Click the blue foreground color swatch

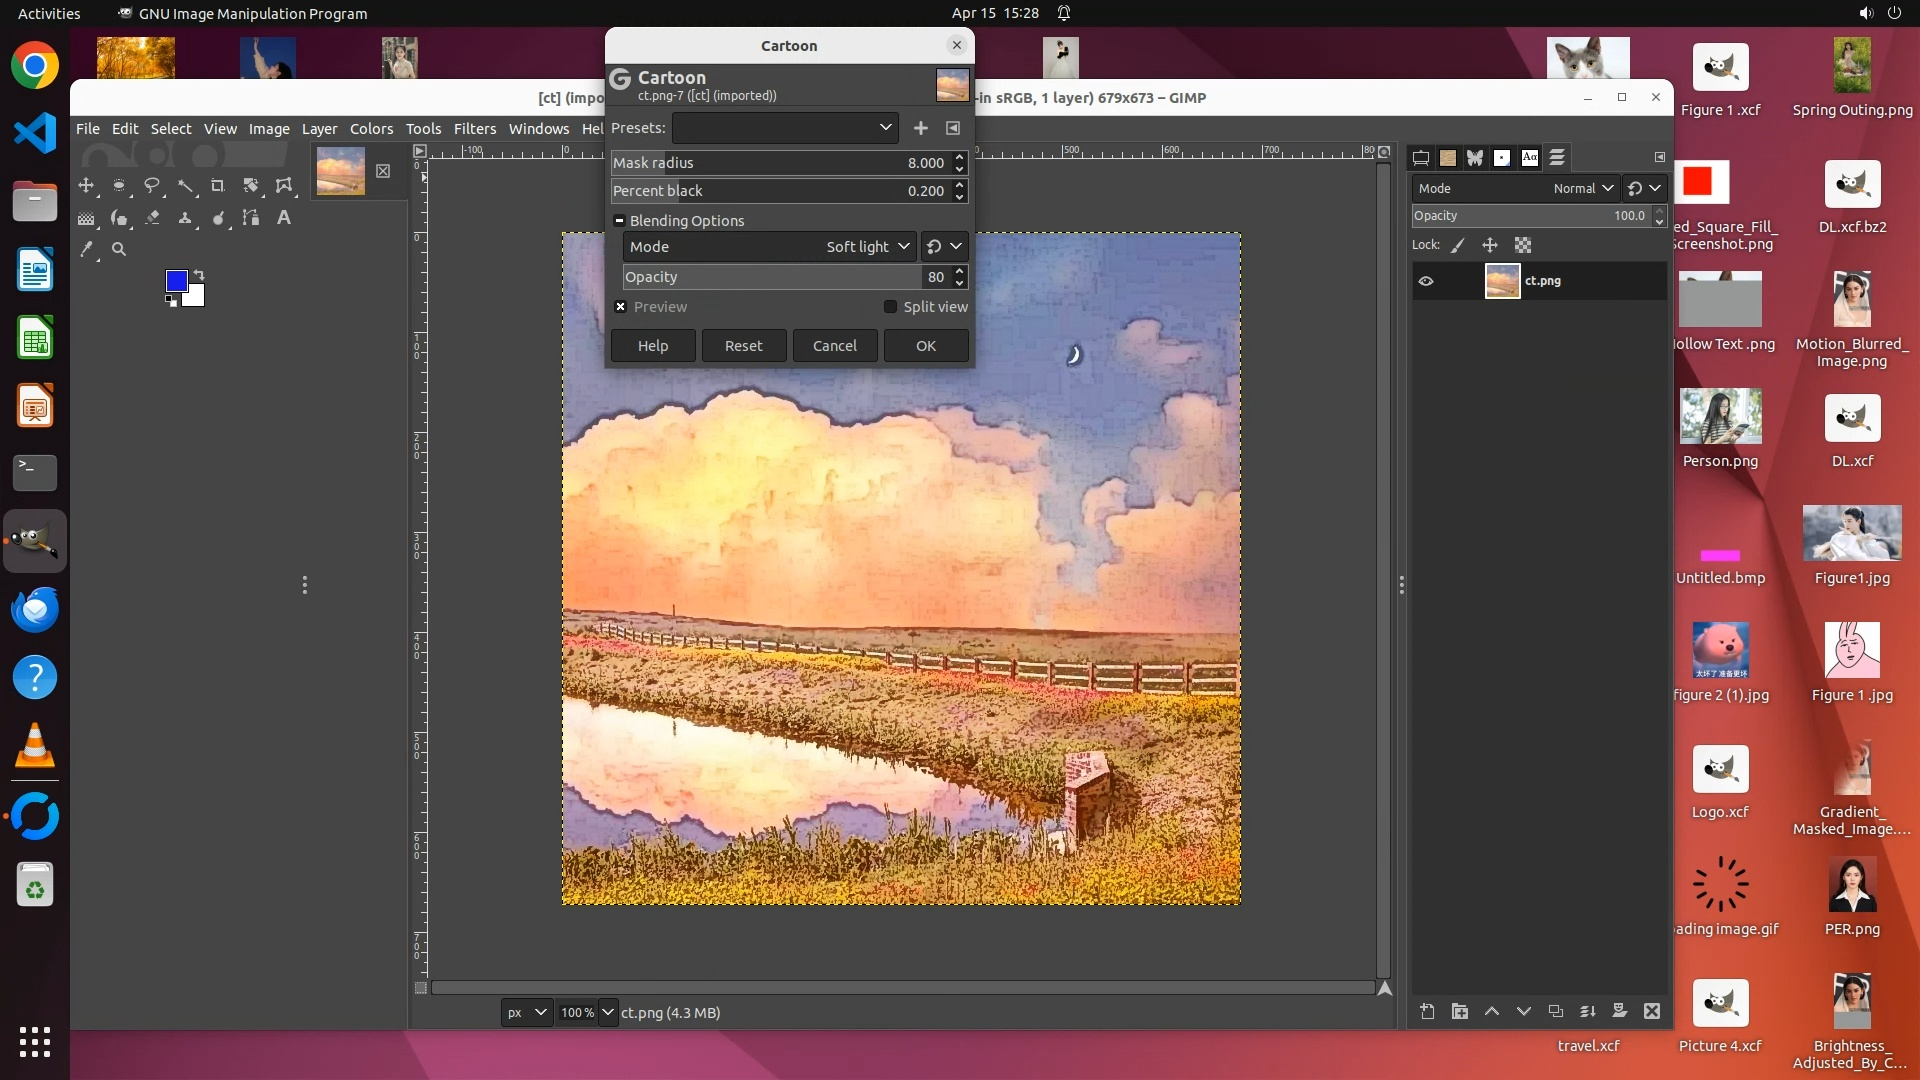pyautogui.click(x=176, y=281)
